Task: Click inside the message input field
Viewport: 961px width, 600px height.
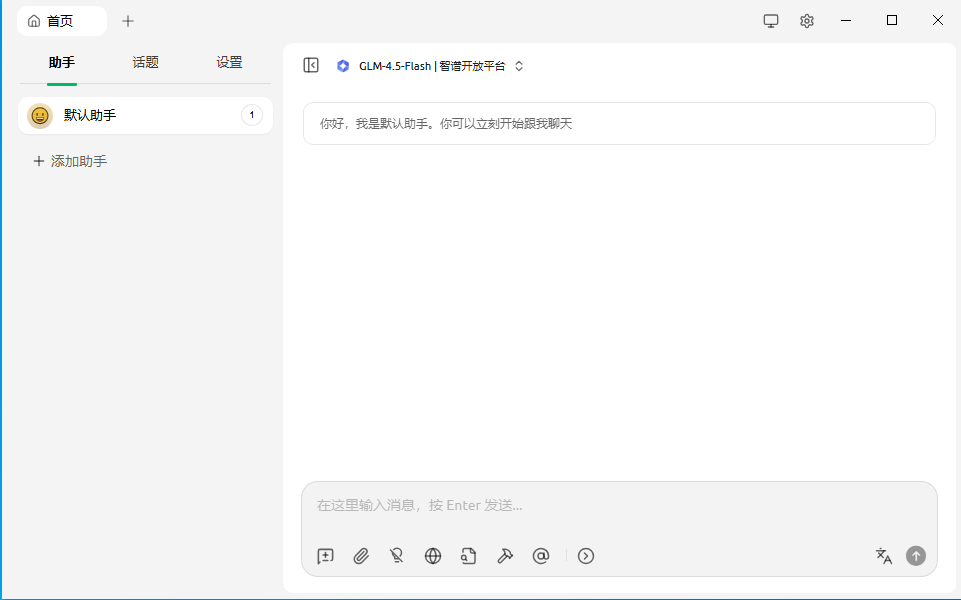Action: coord(618,505)
